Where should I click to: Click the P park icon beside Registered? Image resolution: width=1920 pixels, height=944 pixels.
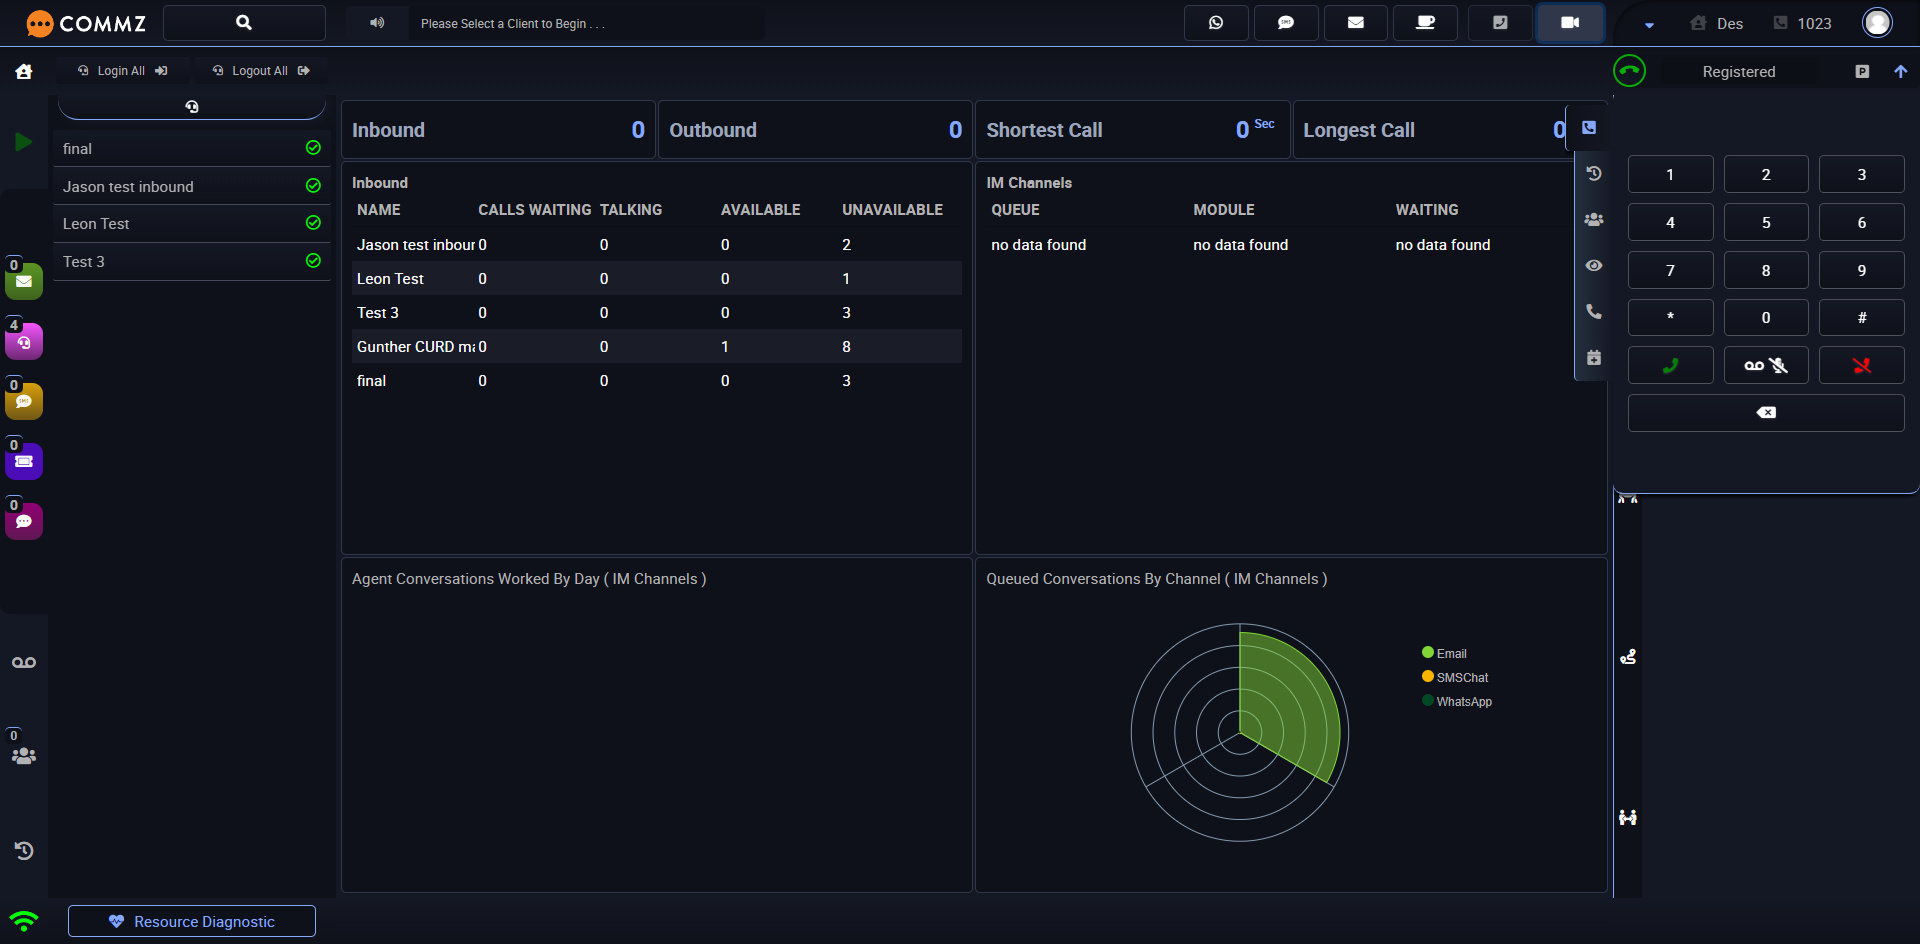[1862, 72]
